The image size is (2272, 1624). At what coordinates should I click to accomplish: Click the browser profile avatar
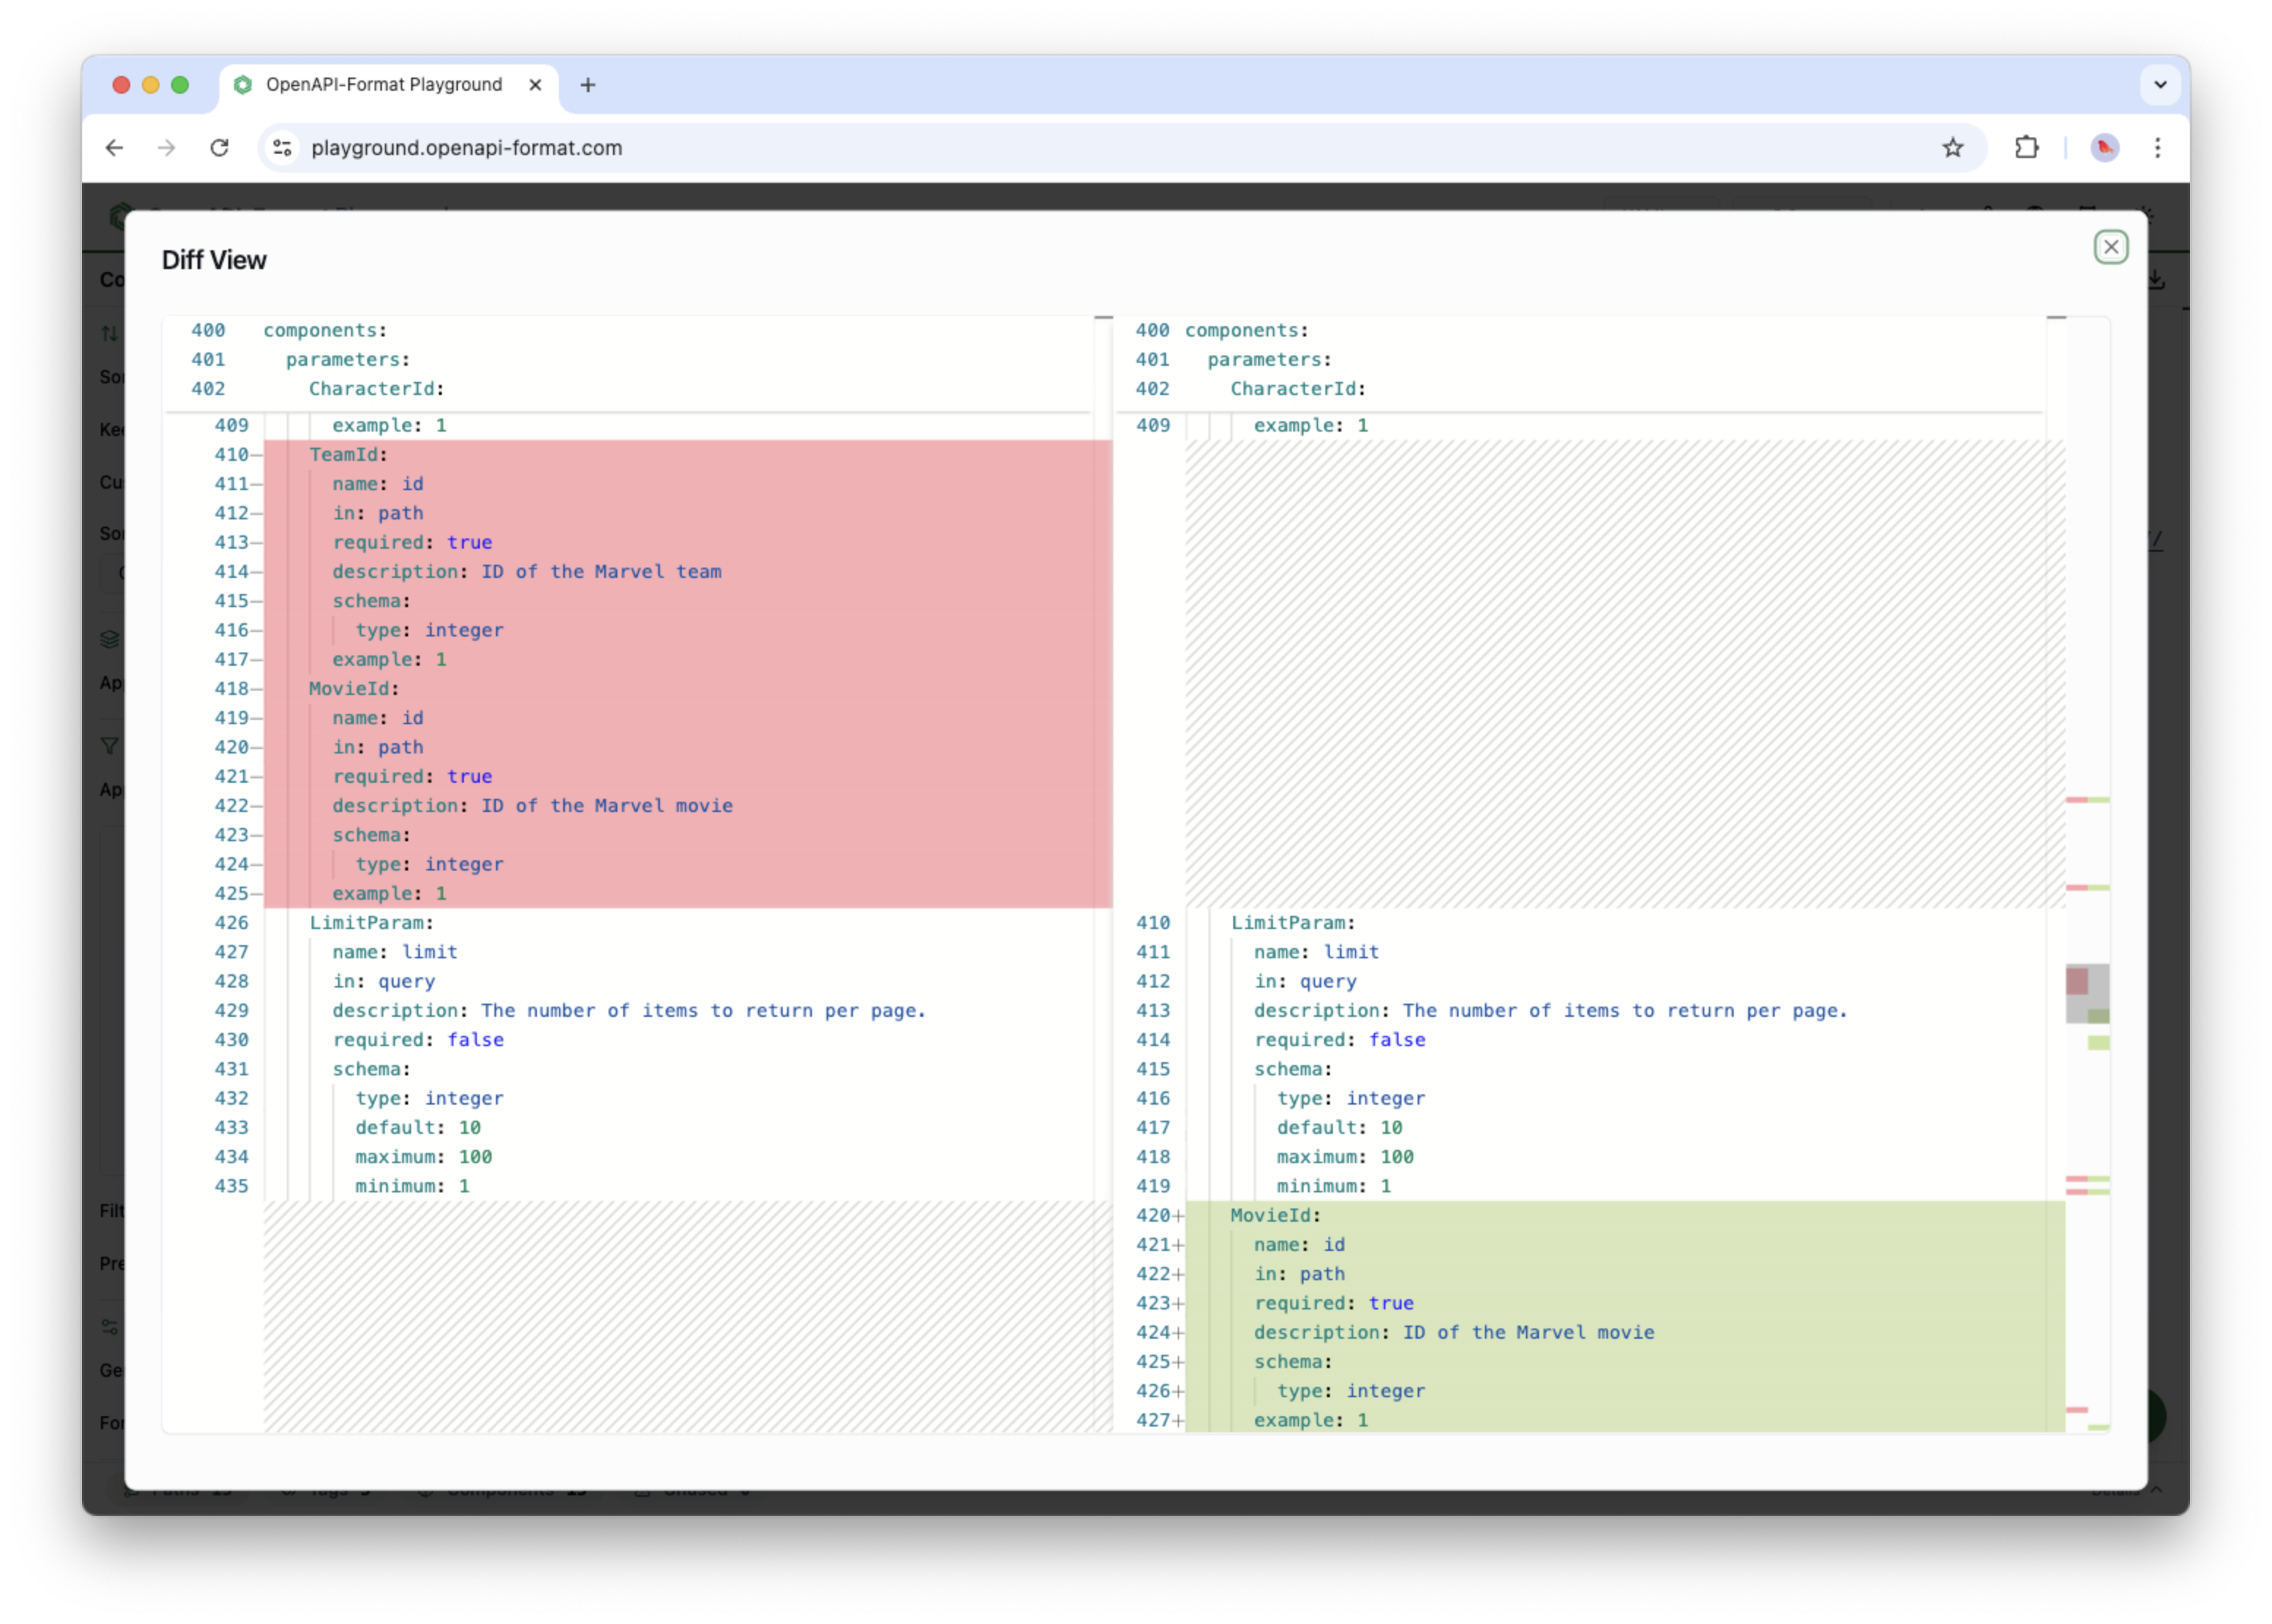click(x=2105, y=147)
